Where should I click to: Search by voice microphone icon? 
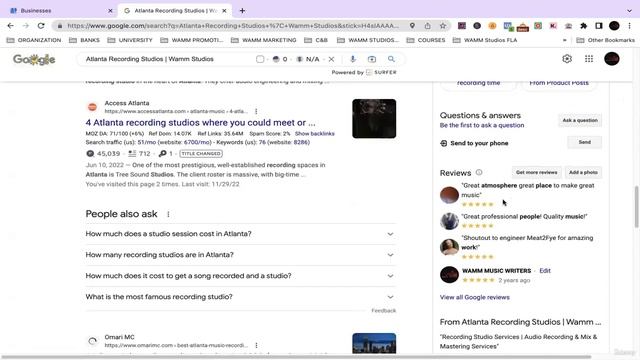click(x=353, y=59)
